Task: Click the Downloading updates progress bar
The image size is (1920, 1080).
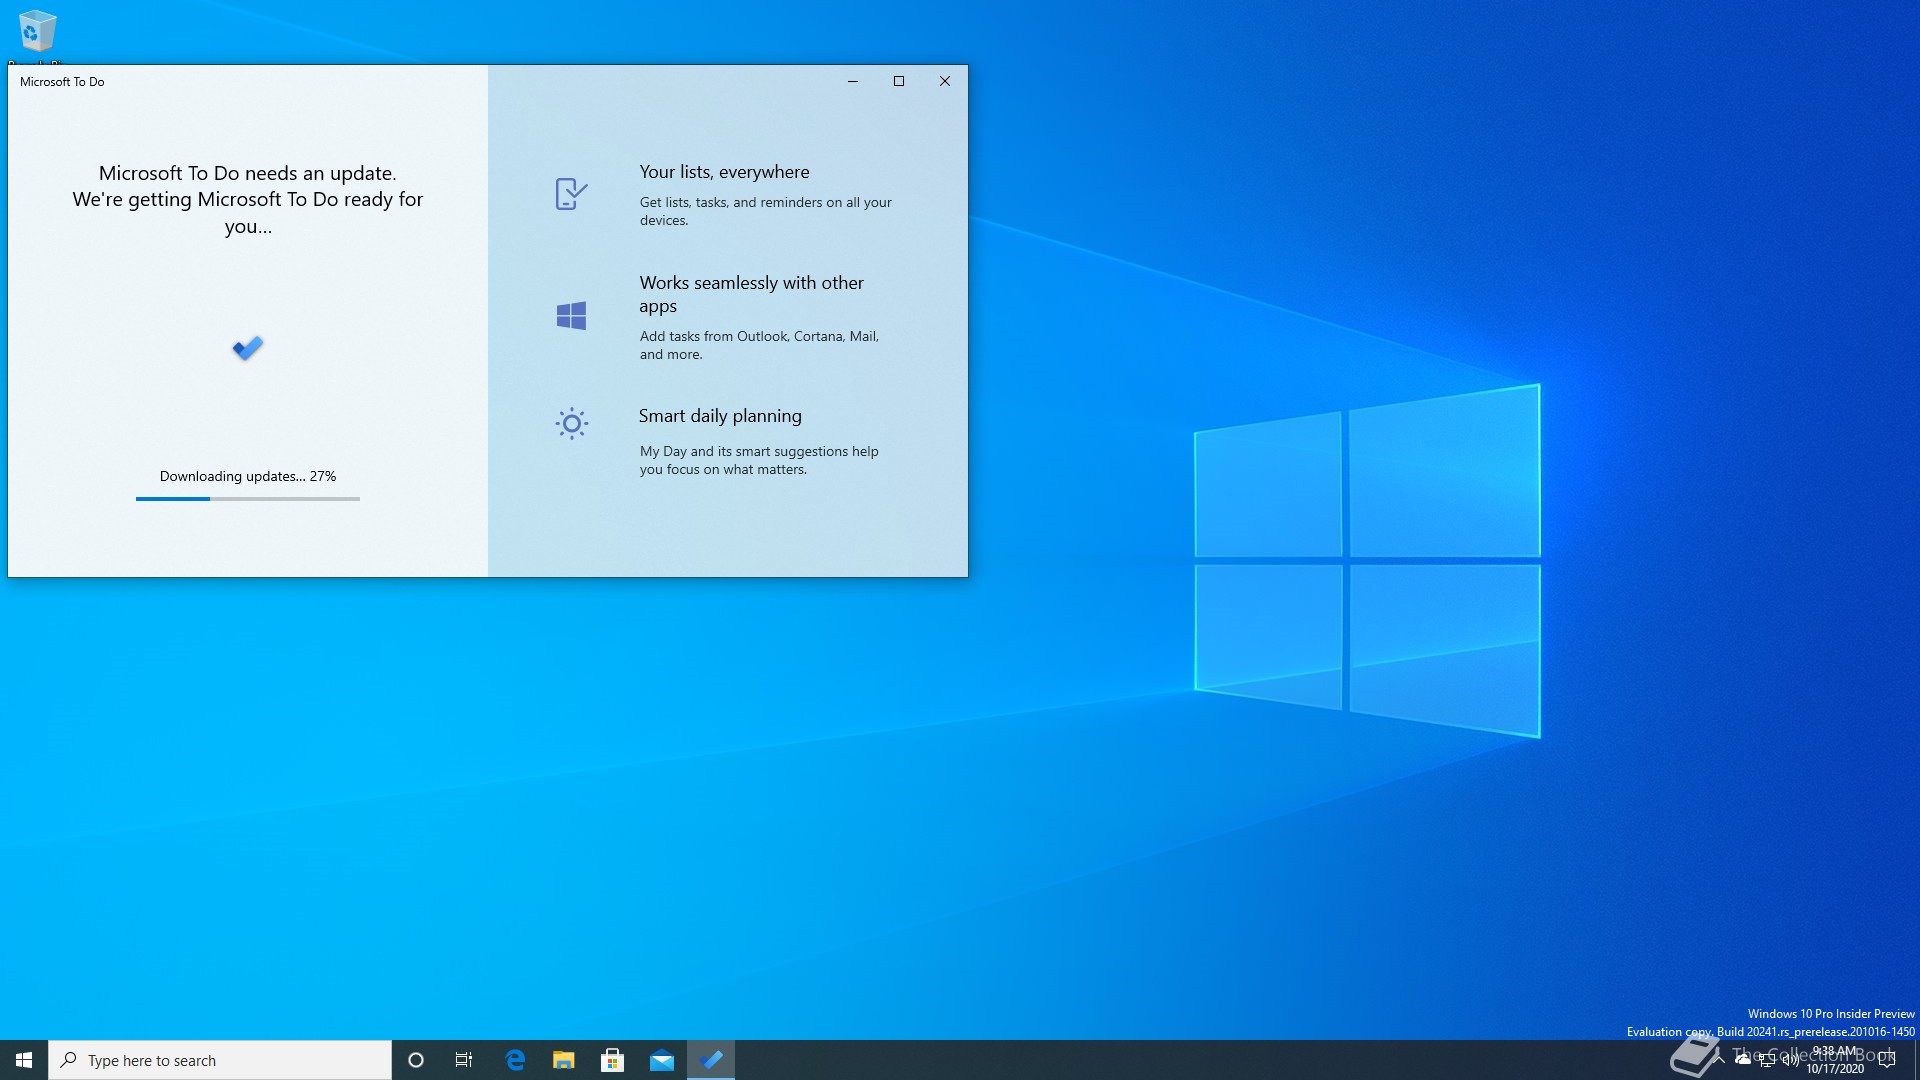Action: point(248,498)
